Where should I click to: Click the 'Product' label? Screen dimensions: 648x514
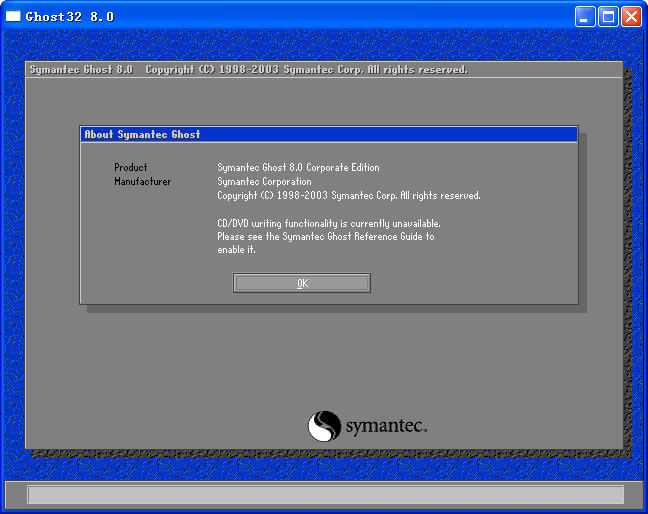[x=131, y=168]
